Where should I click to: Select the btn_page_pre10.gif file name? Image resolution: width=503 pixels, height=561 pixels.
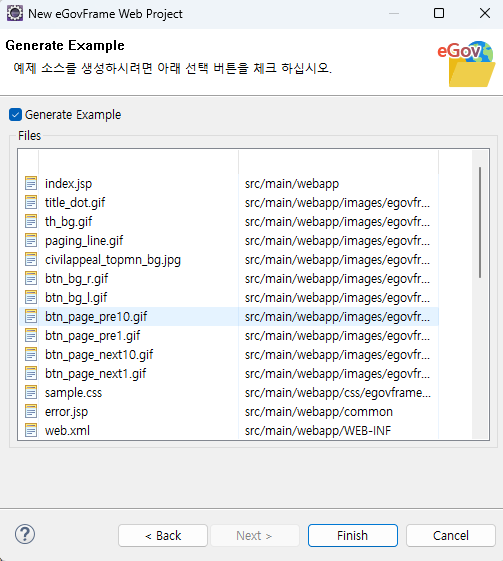pyautogui.click(x=96, y=317)
